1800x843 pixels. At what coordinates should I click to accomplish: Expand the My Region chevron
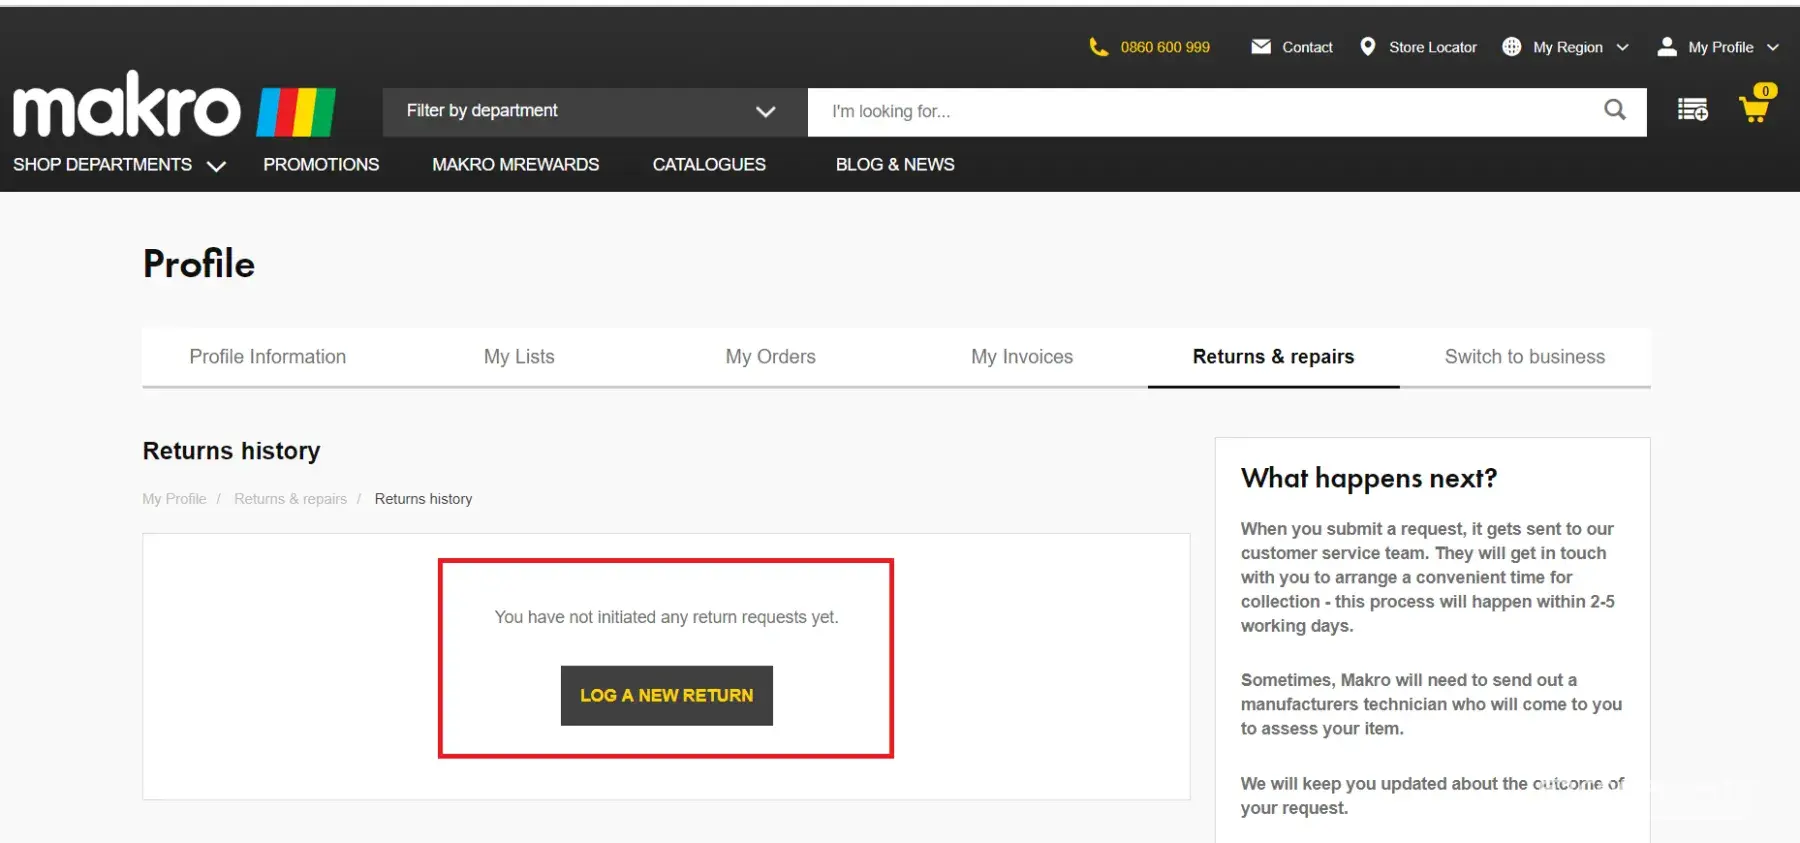(x=1622, y=47)
